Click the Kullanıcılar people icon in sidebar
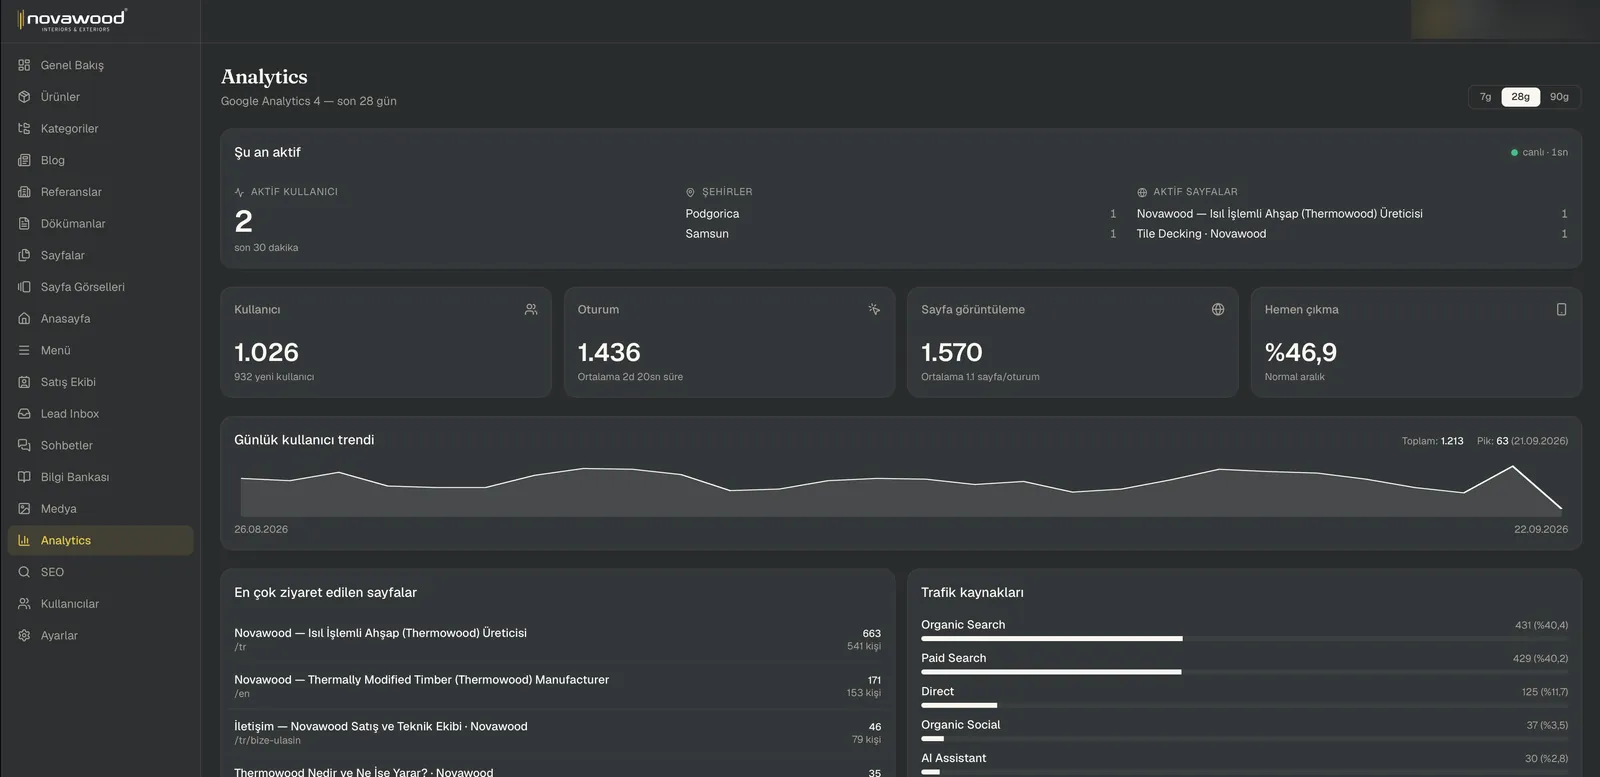 pyautogui.click(x=24, y=604)
